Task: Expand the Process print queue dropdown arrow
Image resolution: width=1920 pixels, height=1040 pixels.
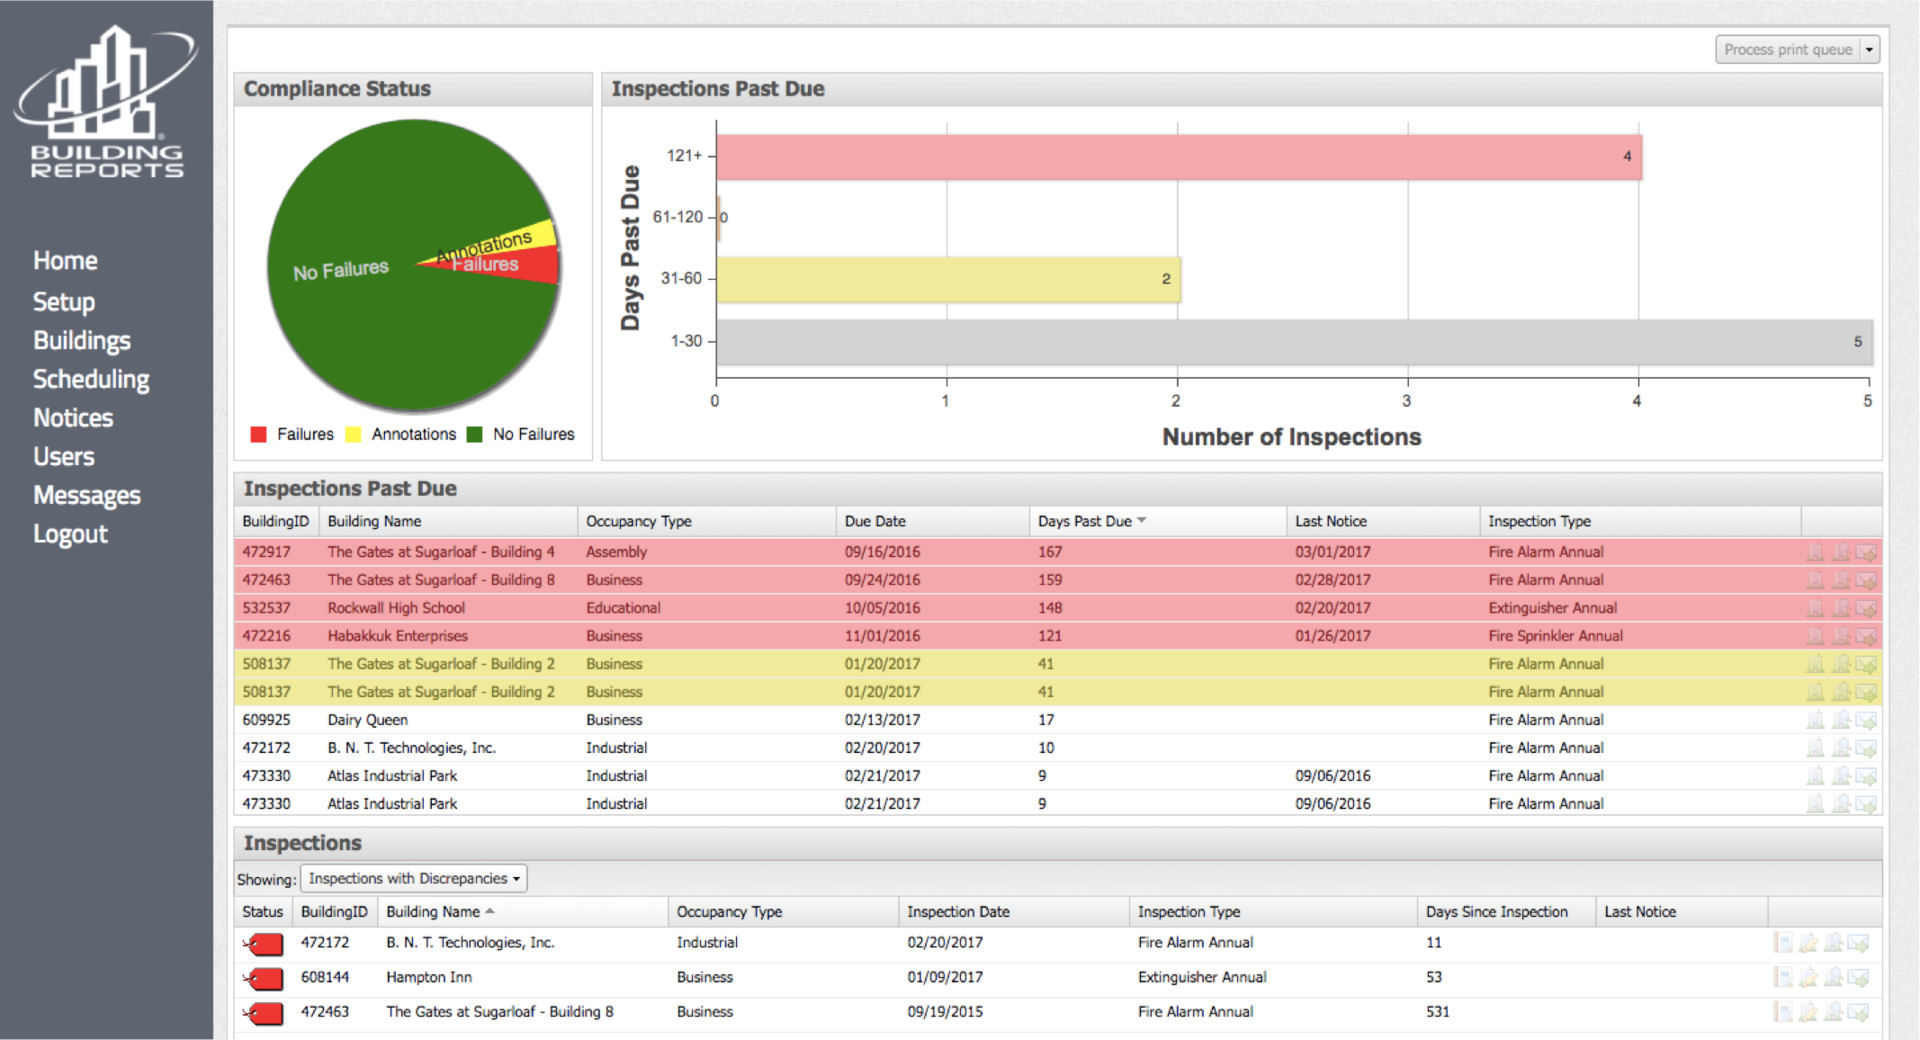Action: [1869, 50]
